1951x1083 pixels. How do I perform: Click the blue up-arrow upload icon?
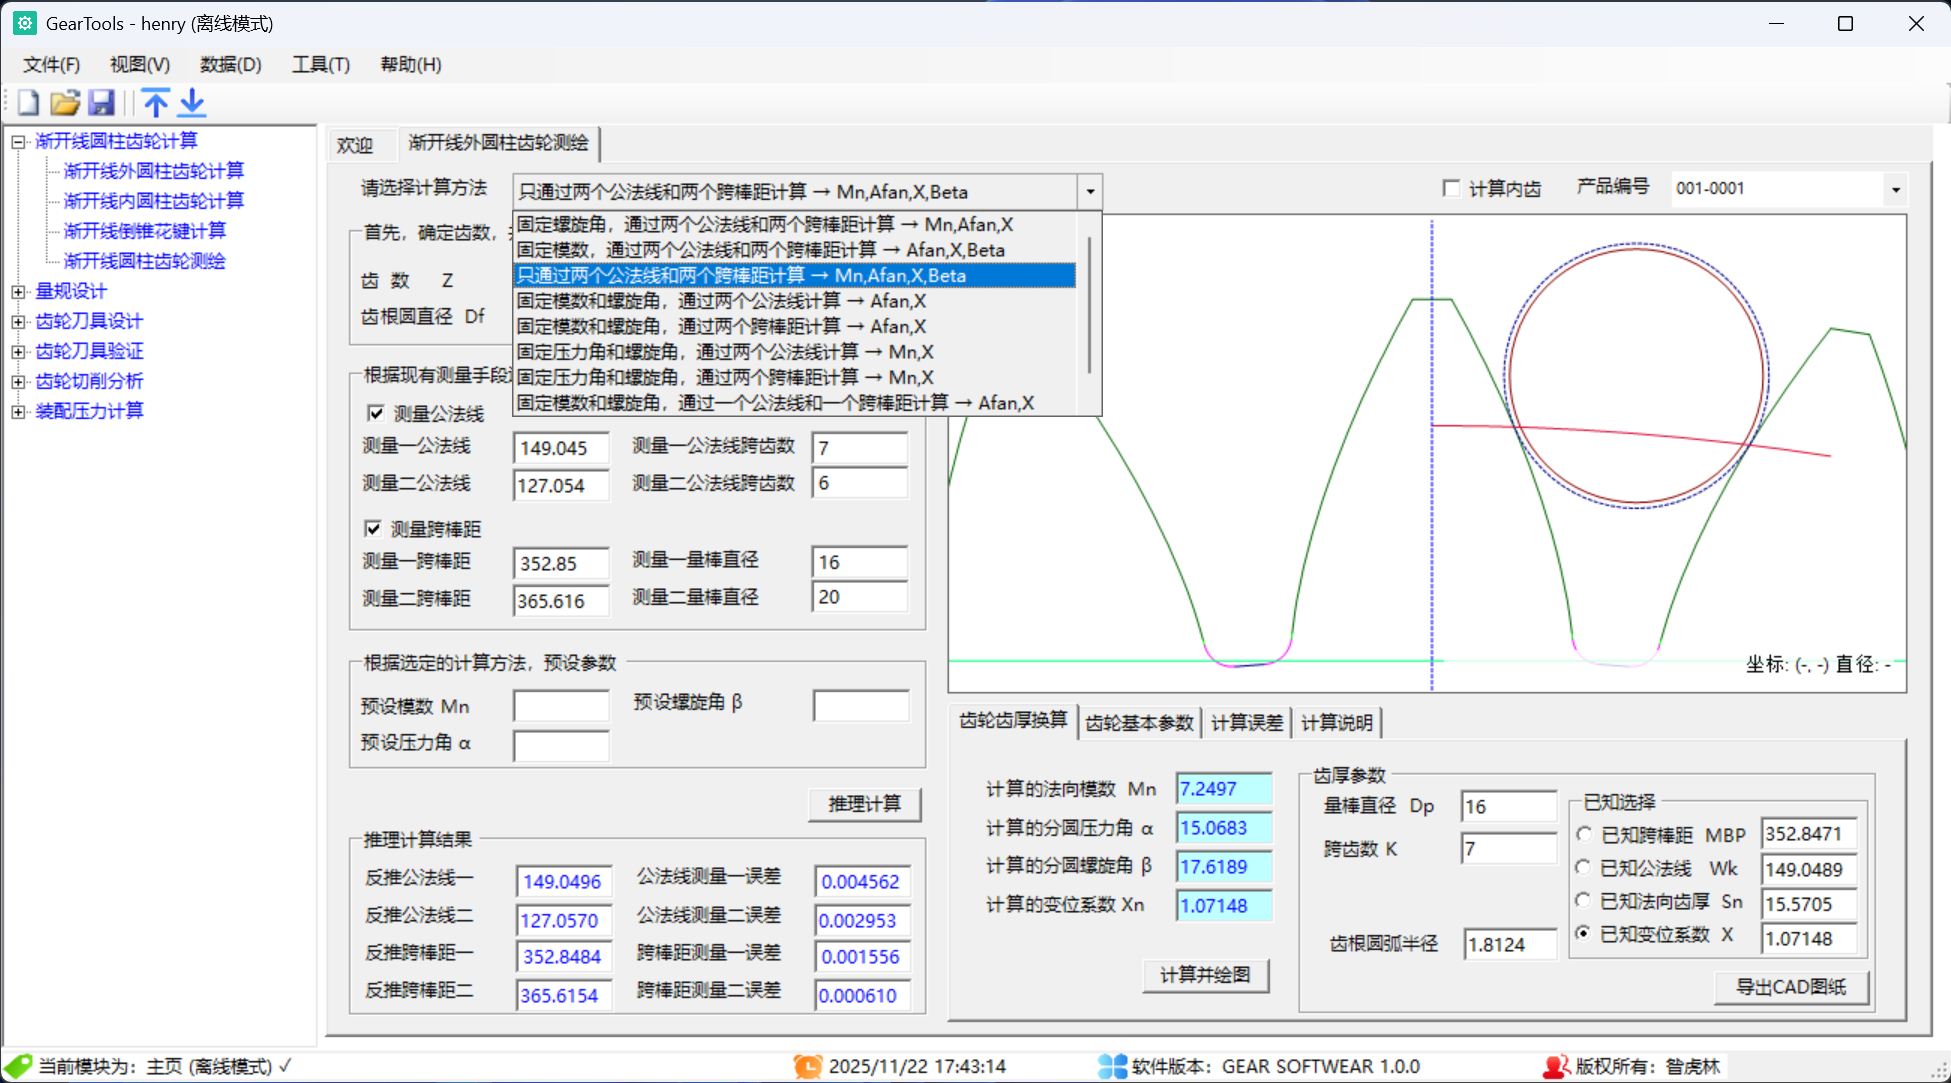[x=156, y=102]
